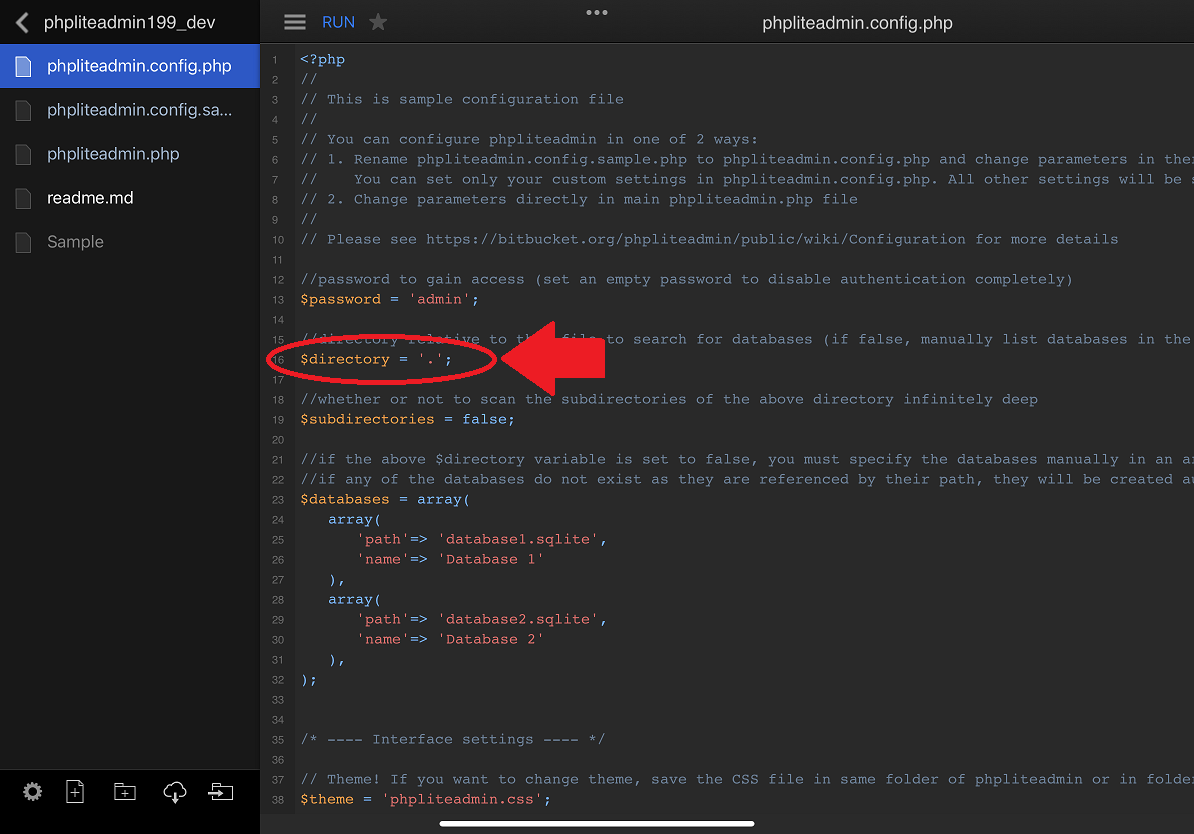The height and width of the screenshot is (834, 1194).
Task: Click the '//password to gain access' comment line
Action: (x=686, y=280)
